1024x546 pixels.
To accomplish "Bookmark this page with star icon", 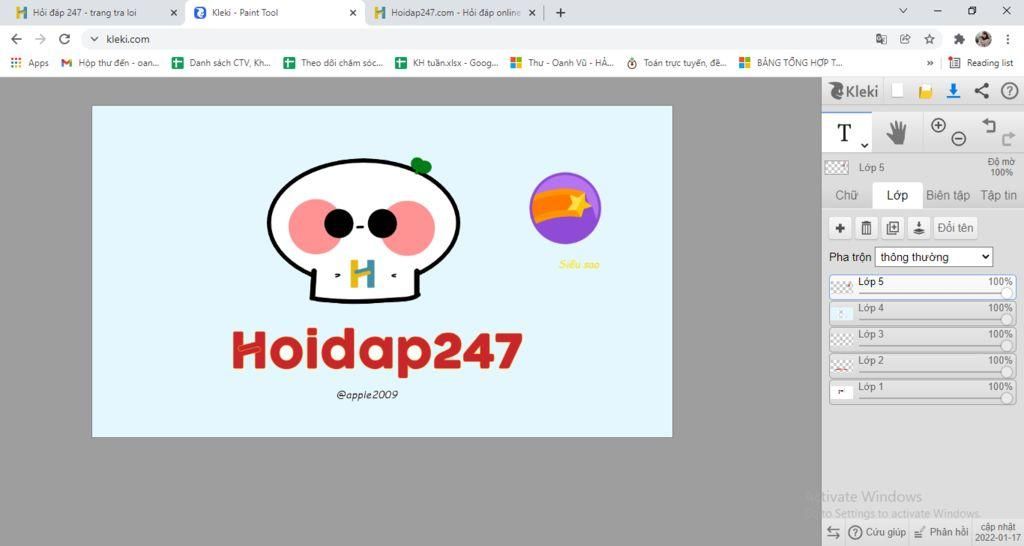I will 929,39.
